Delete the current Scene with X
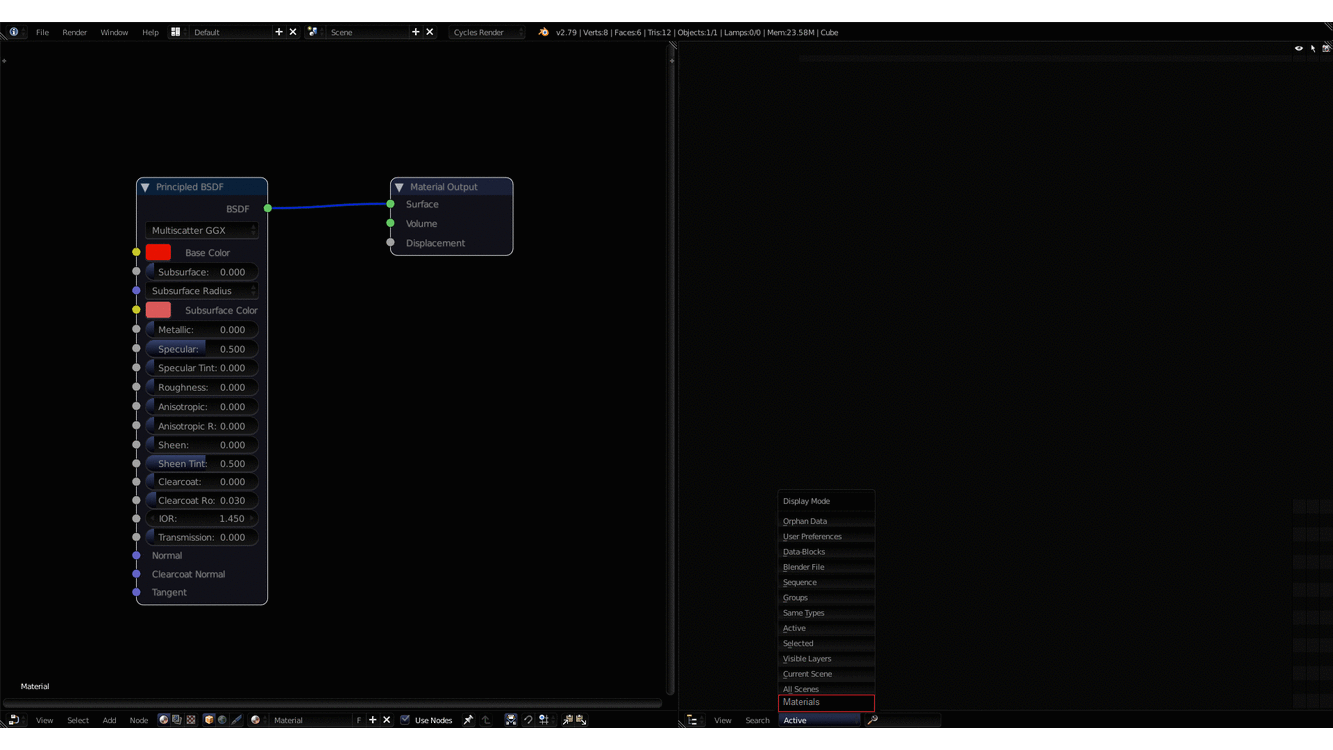Image resolution: width=1333 pixels, height=750 pixels. (430, 32)
